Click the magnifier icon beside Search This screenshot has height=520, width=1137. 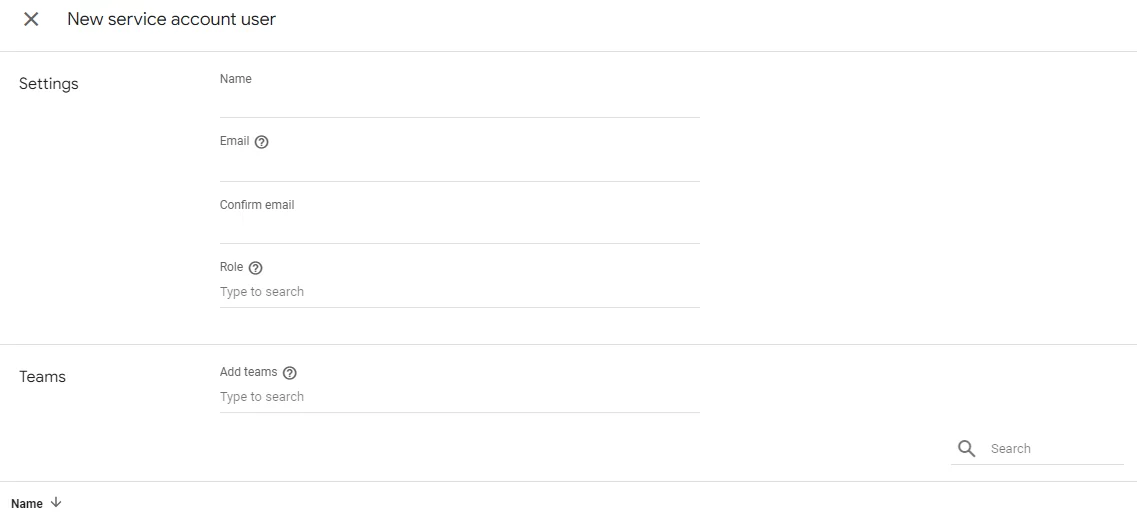point(967,448)
